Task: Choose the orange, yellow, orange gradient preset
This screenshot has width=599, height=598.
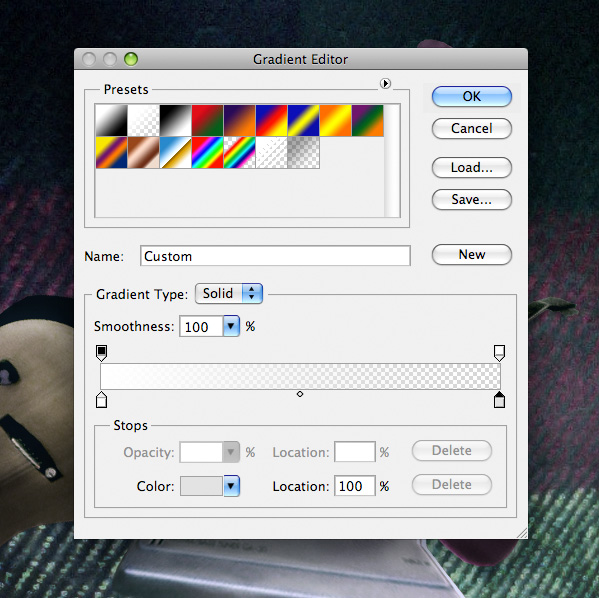Action: pyautogui.click(x=336, y=121)
